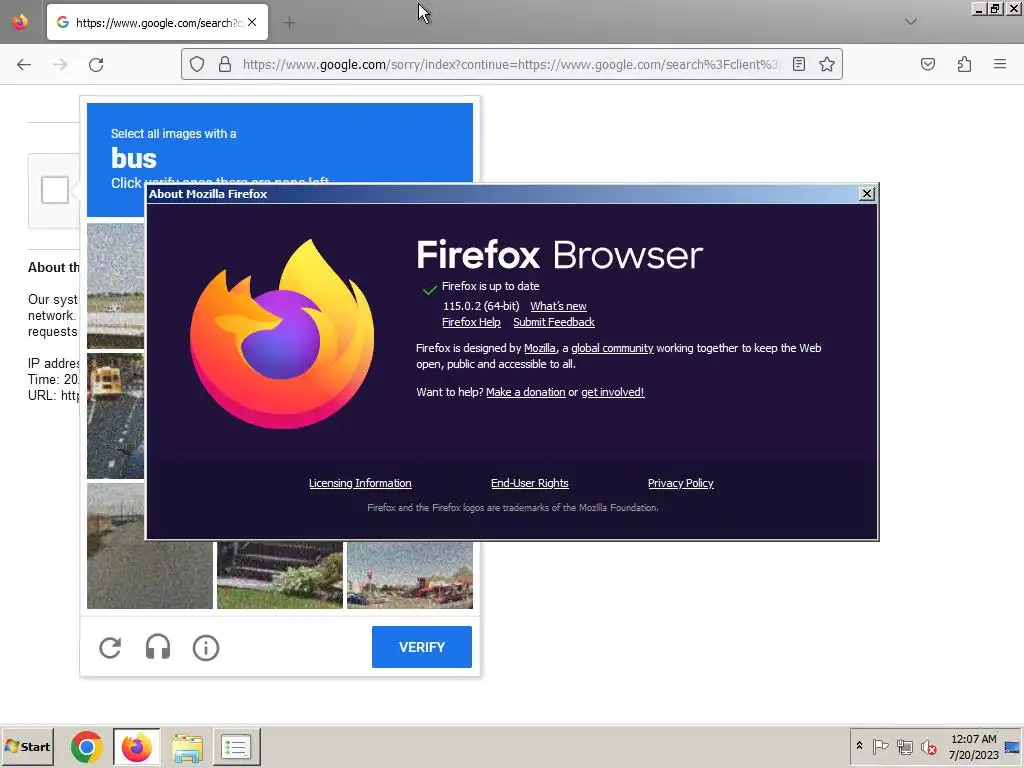Open the Submit Feedback link
Screen dimensions: 1024x768
click(x=554, y=322)
